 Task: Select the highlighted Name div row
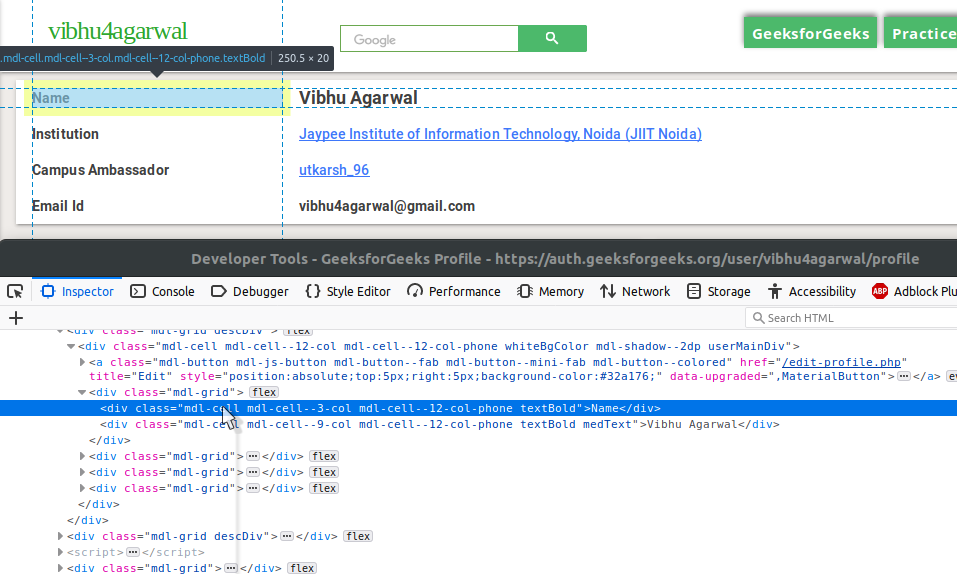point(478,408)
